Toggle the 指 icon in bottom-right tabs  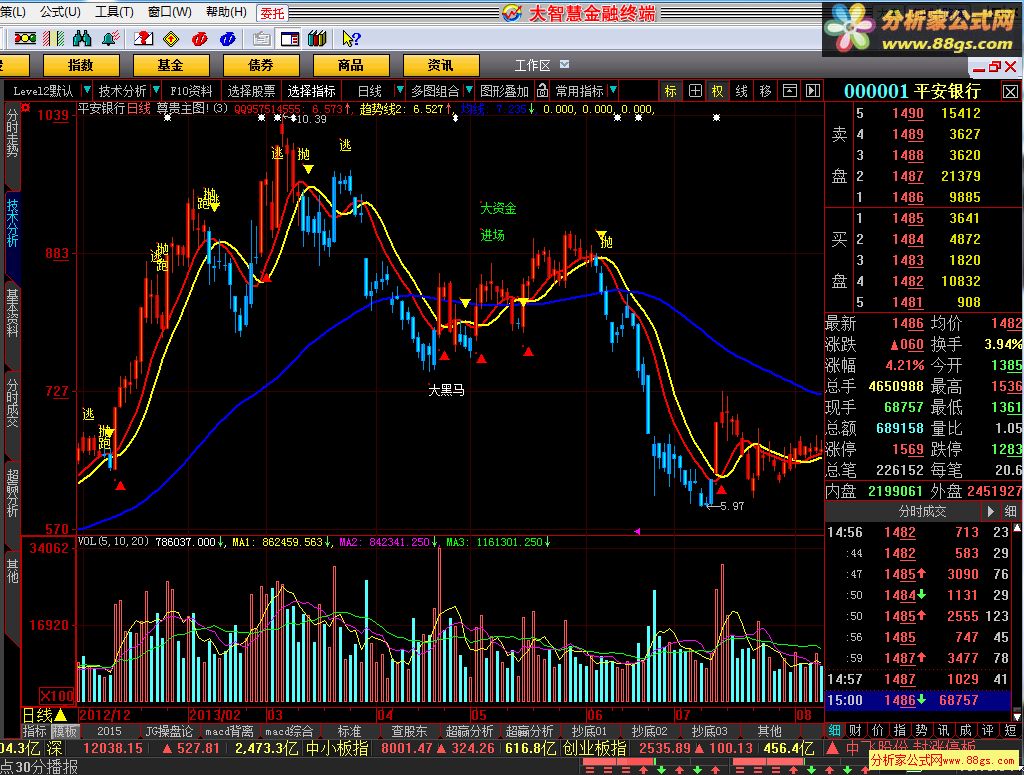[899, 731]
